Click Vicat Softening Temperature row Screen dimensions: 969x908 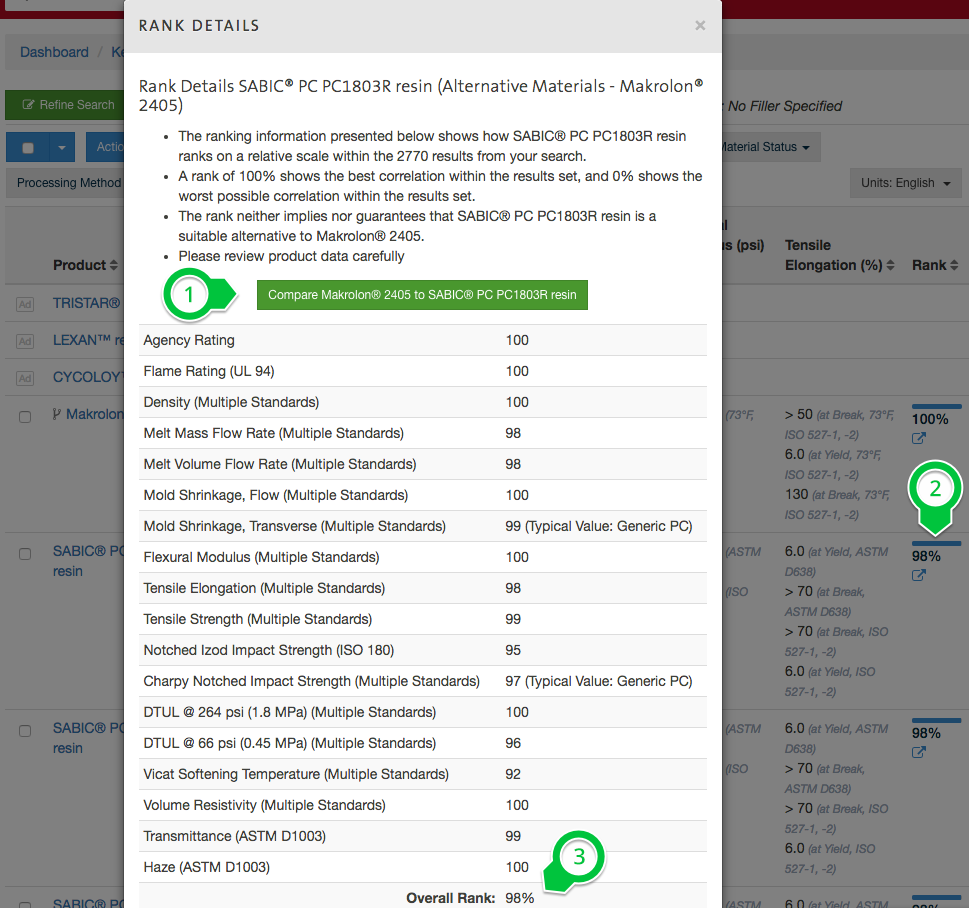point(423,774)
